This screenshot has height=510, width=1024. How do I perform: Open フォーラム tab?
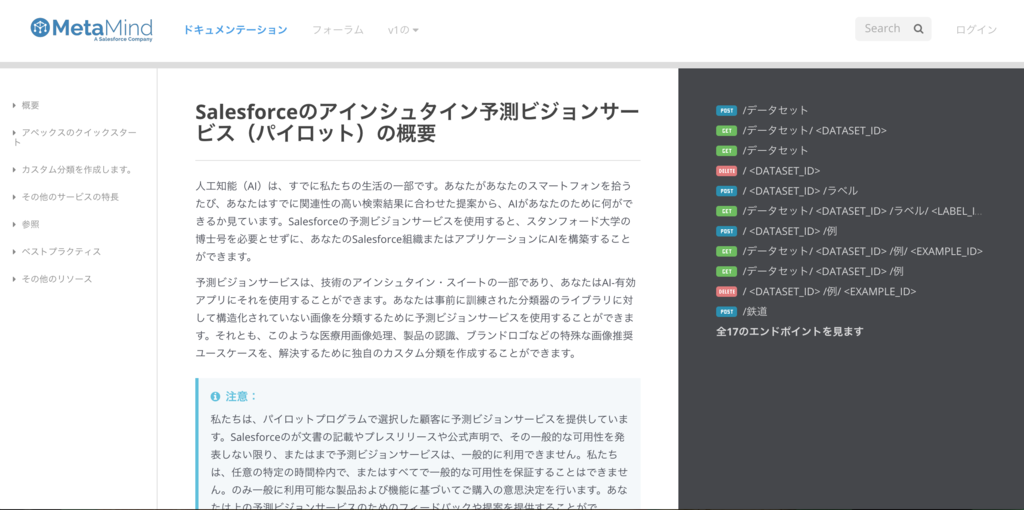click(338, 29)
